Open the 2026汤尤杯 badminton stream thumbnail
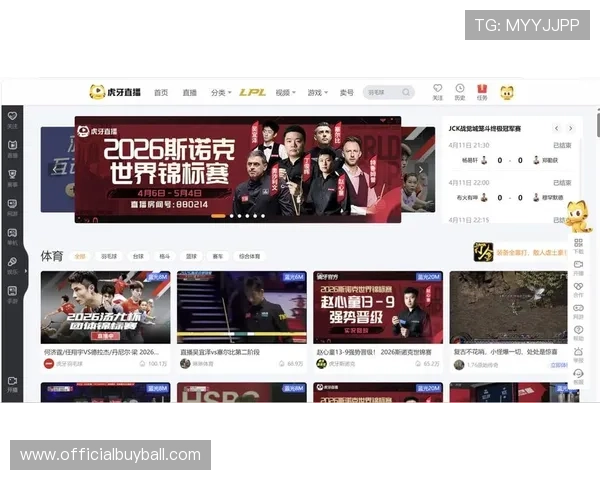The image size is (600, 480). tap(106, 307)
